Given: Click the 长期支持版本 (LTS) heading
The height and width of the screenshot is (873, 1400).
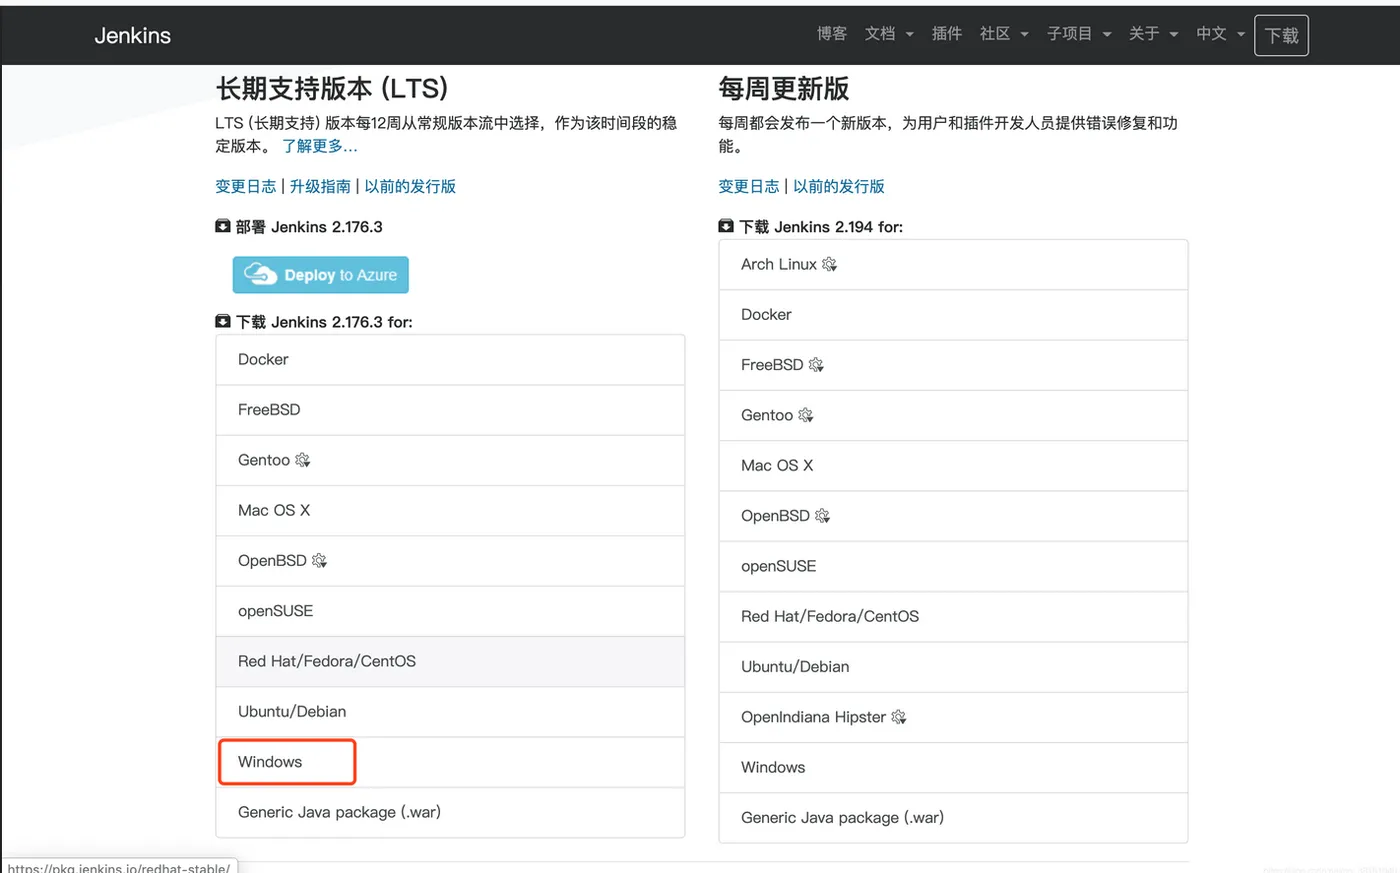Looking at the screenshot, I should click(x=332, y=89).
